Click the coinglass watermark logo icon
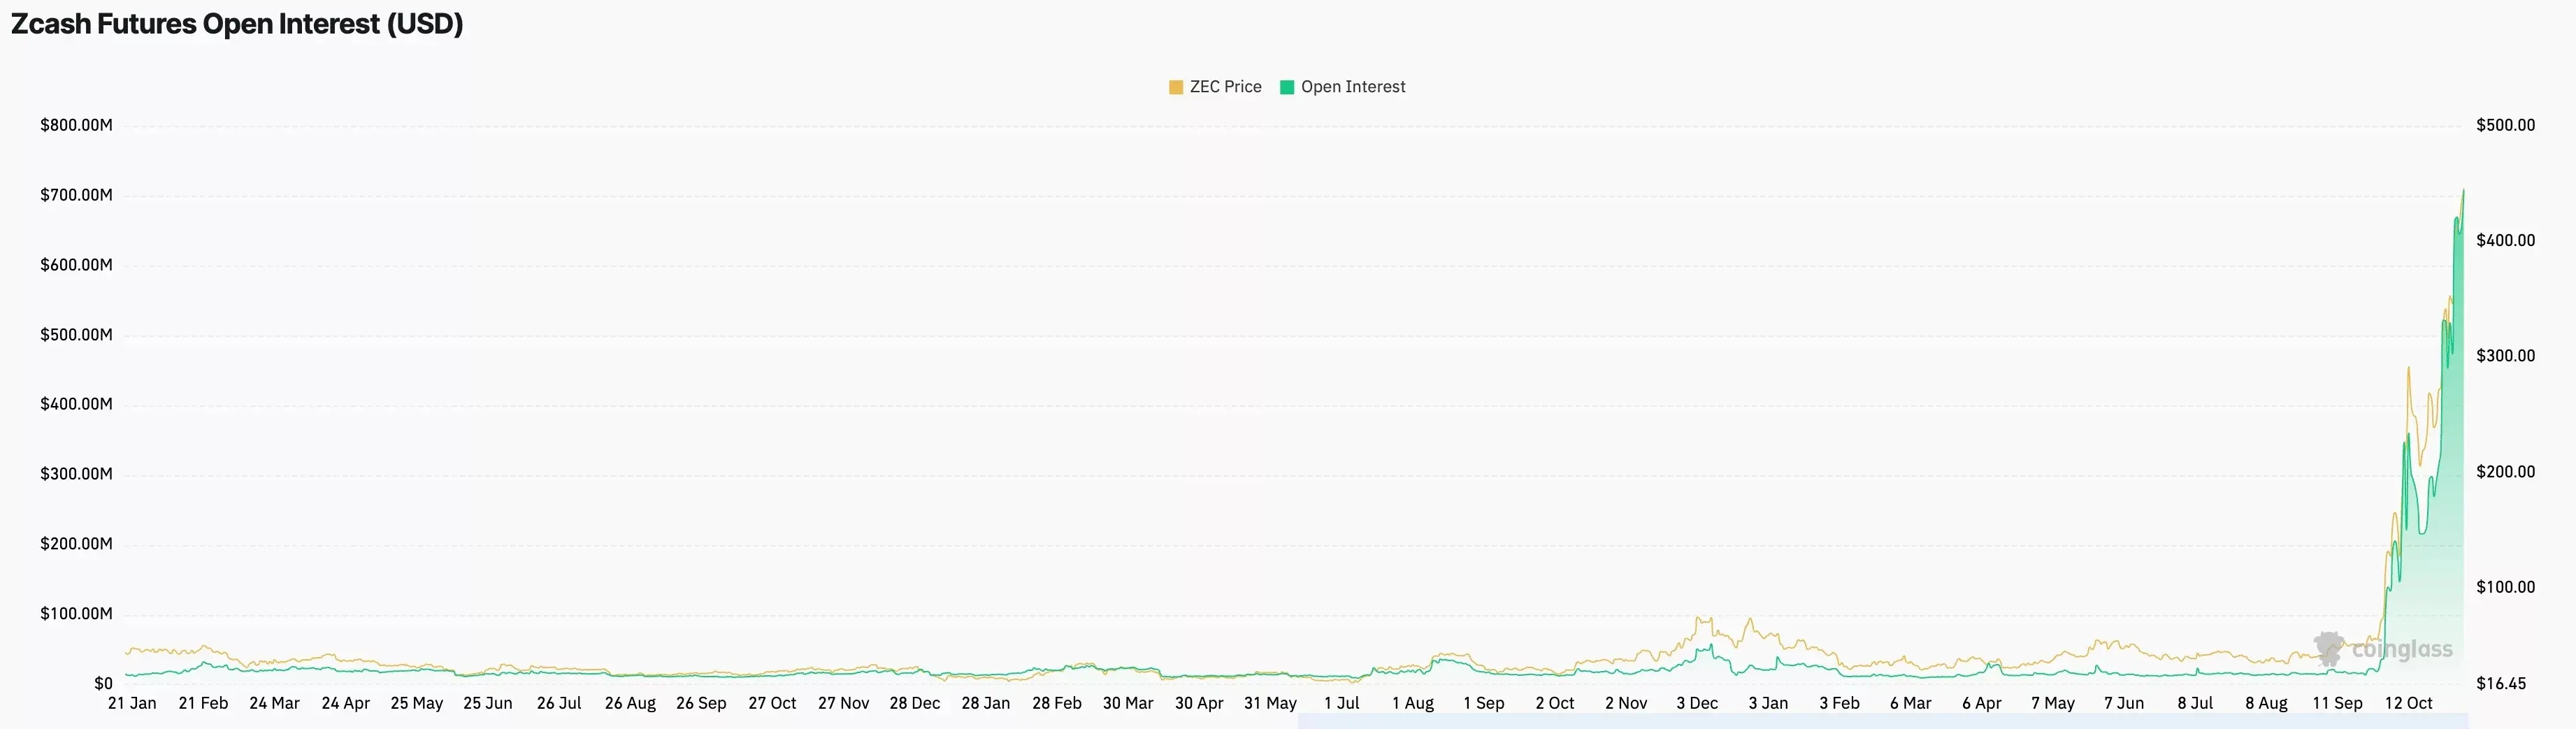 pyautogui.click(x=2329, y=649)
